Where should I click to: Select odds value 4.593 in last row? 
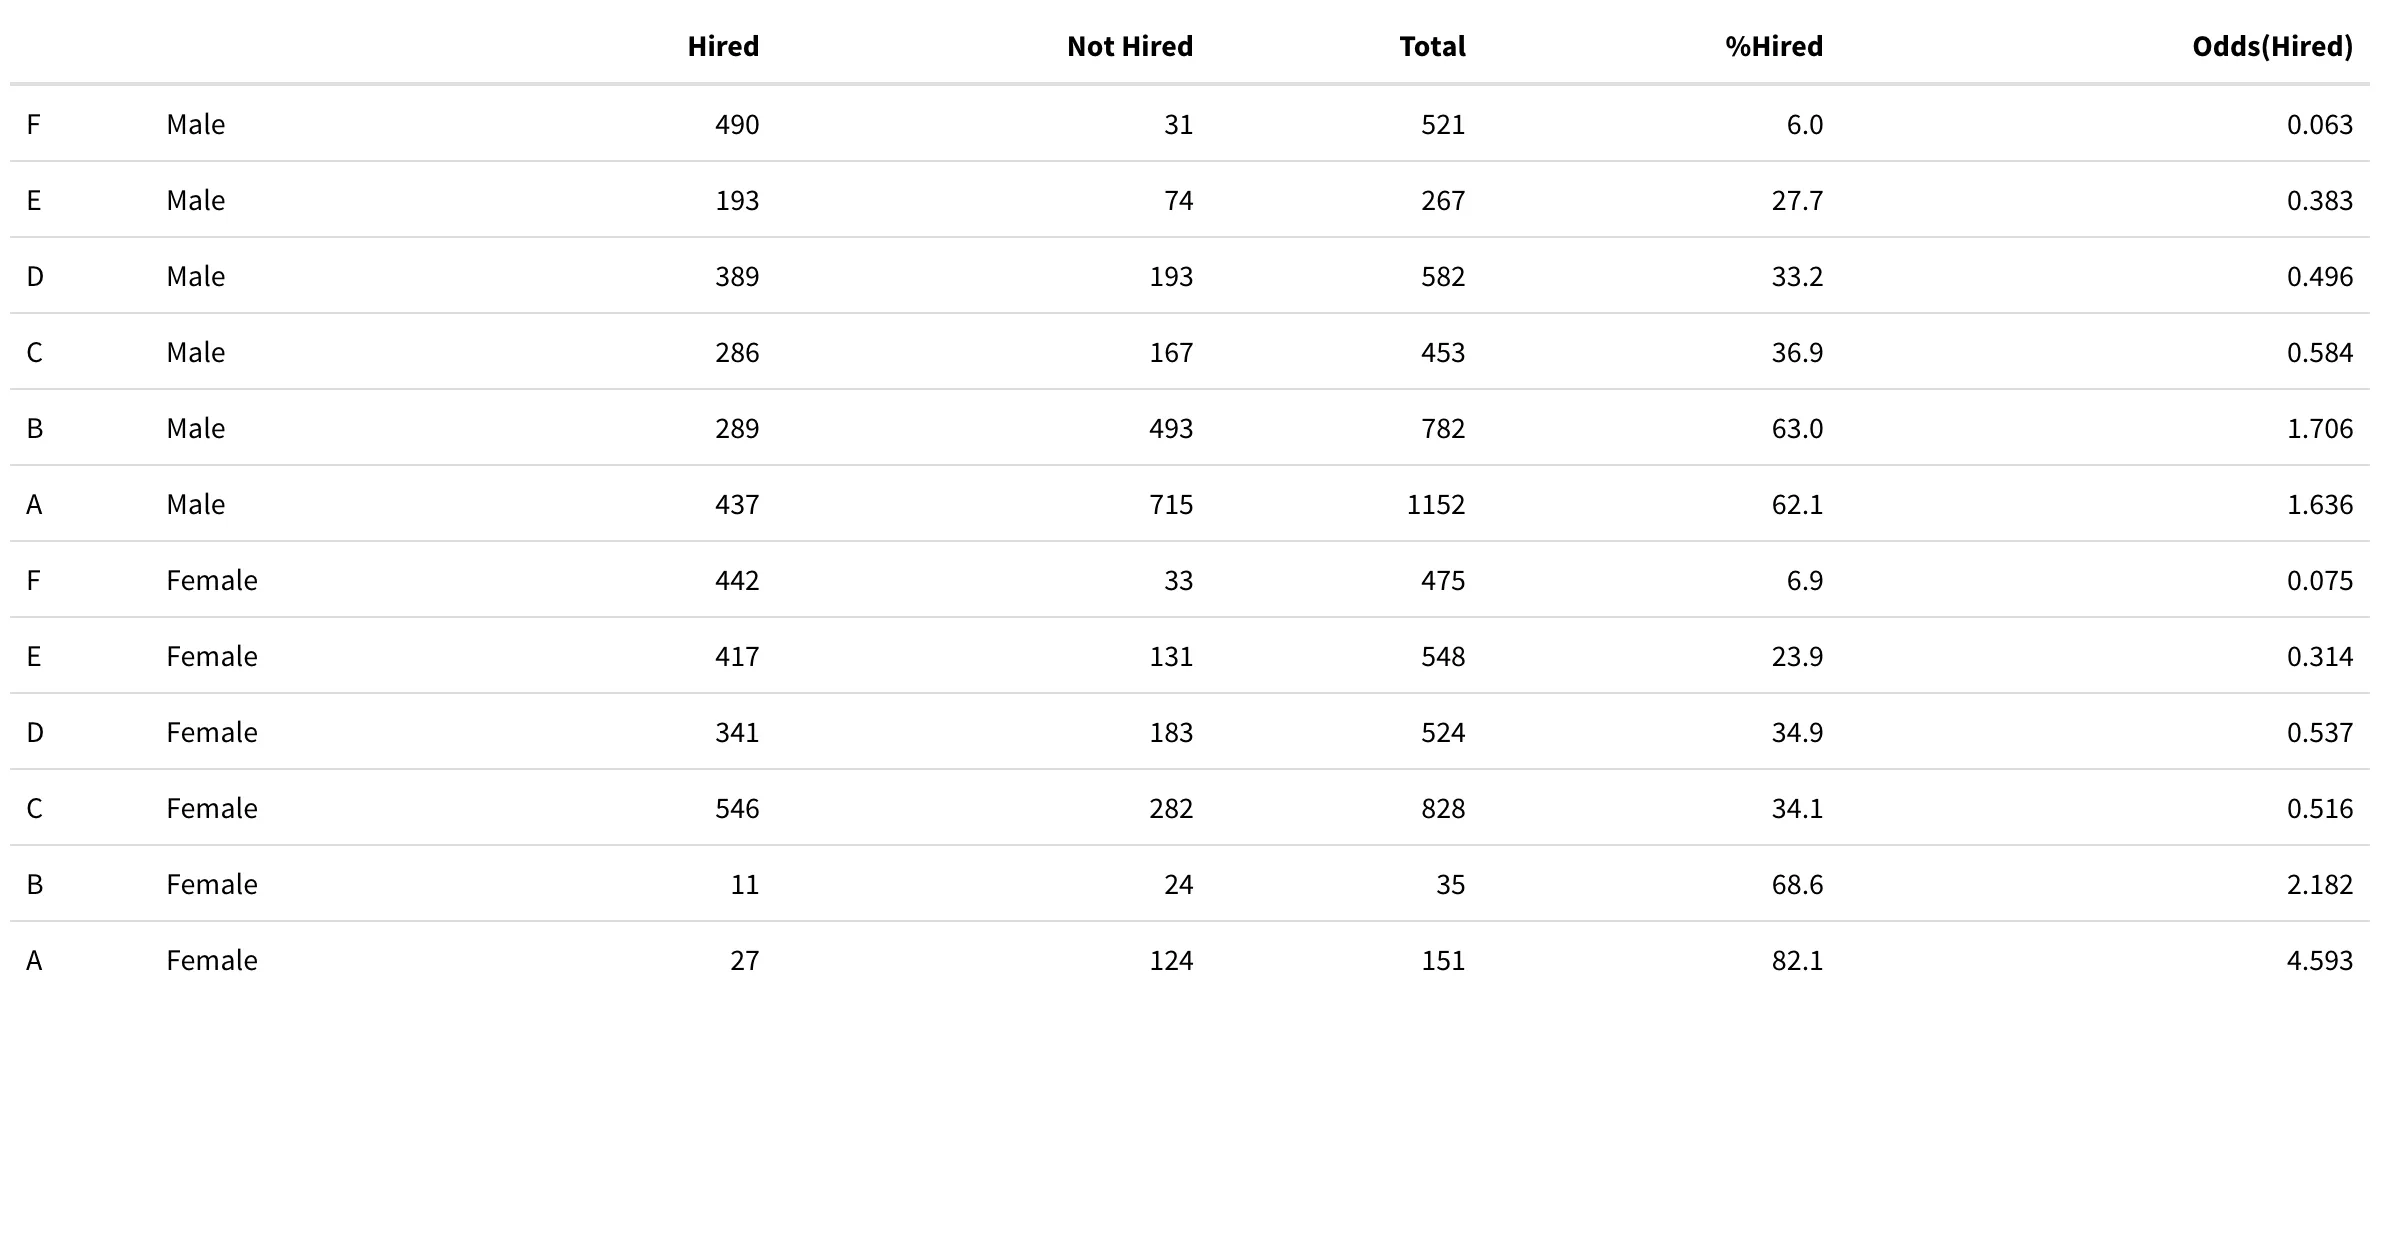point(2319,961)
